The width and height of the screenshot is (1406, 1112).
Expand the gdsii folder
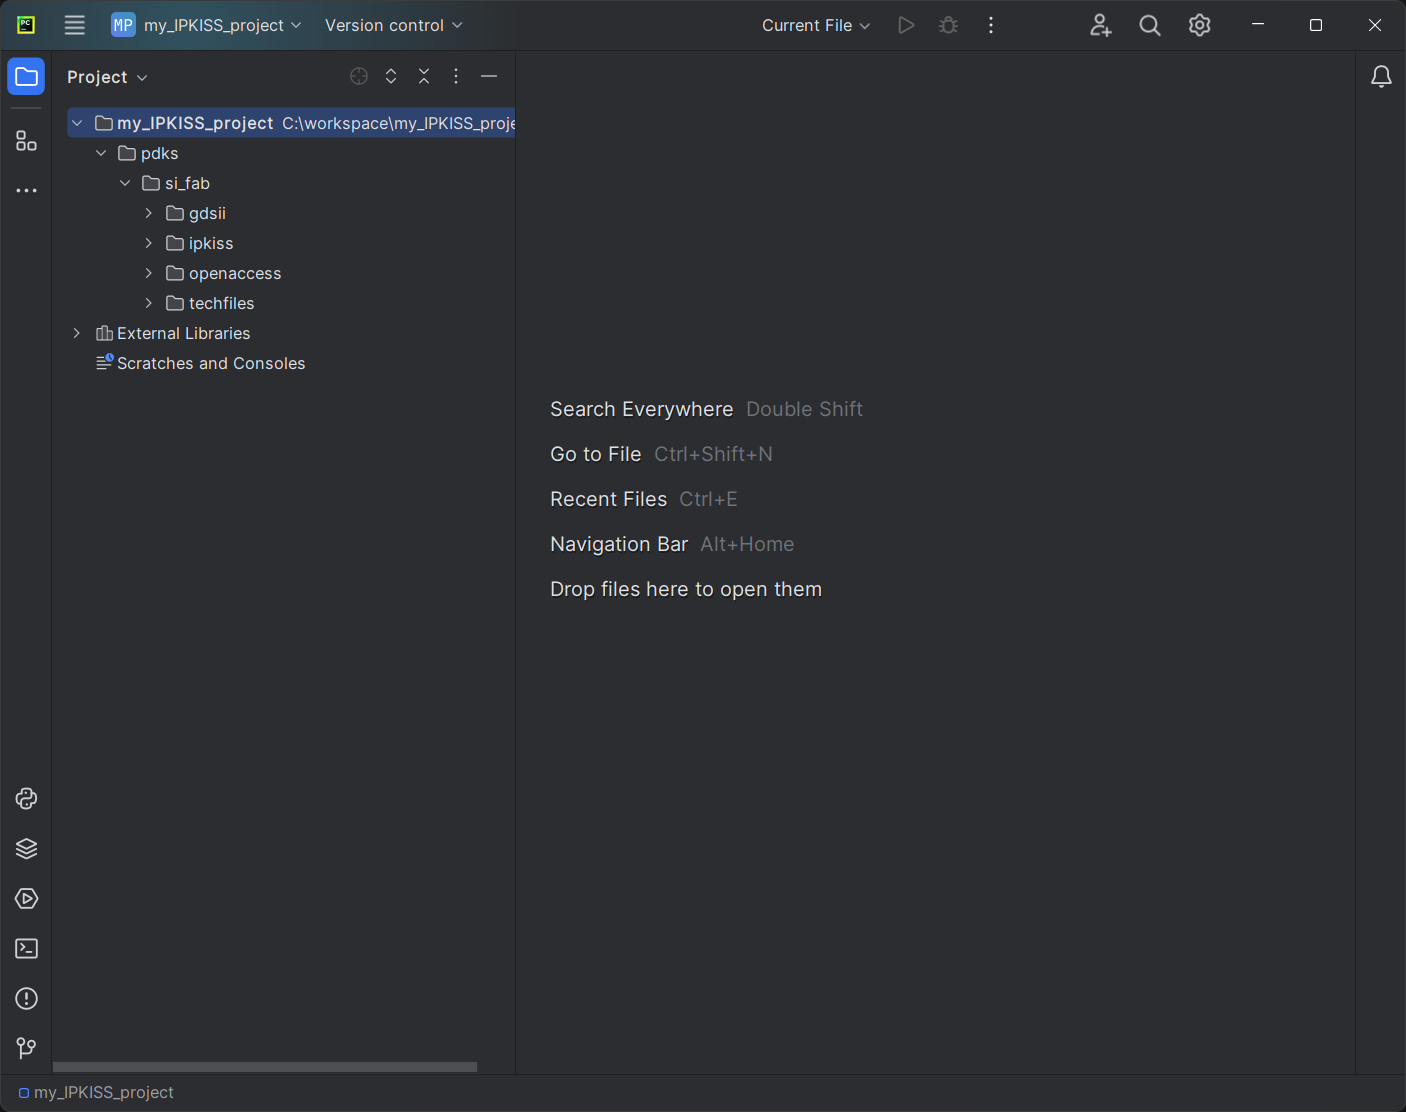(149, 213)
